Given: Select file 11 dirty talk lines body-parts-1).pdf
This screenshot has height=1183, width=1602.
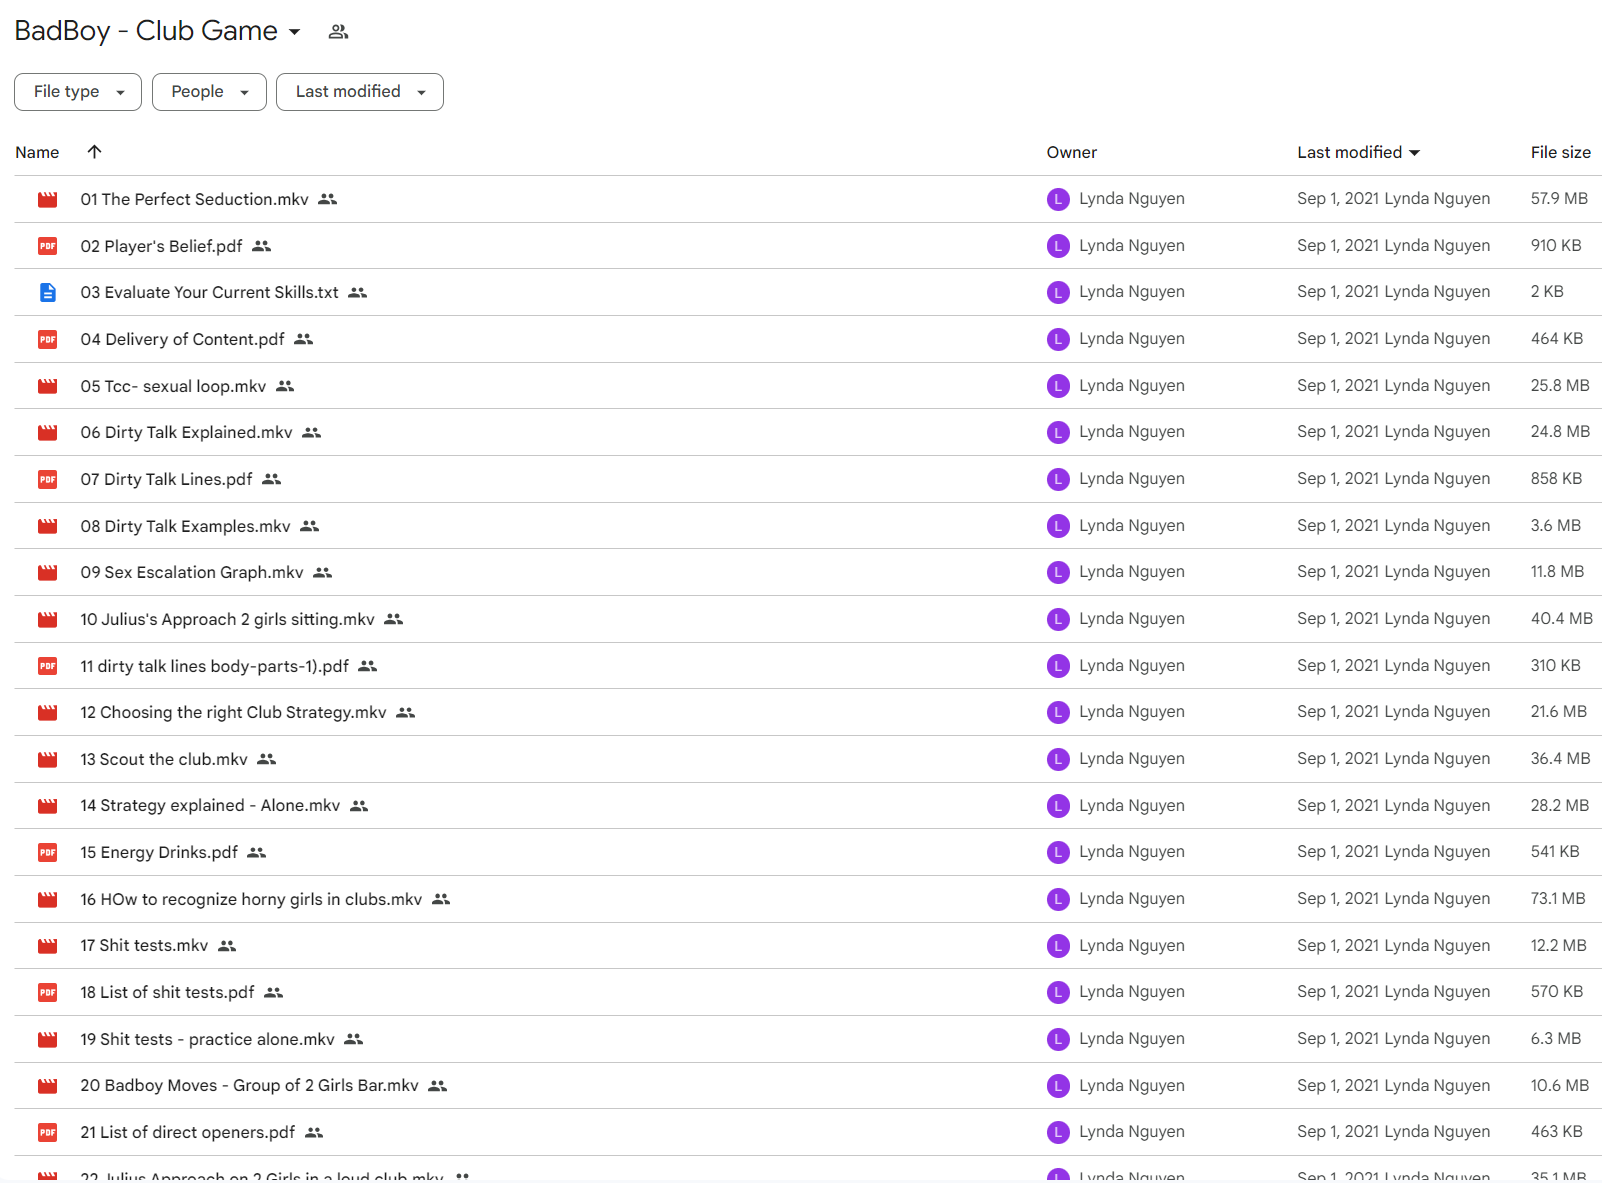Looking at the screenshot, I should pyautogui.click(x=214, y=666).
